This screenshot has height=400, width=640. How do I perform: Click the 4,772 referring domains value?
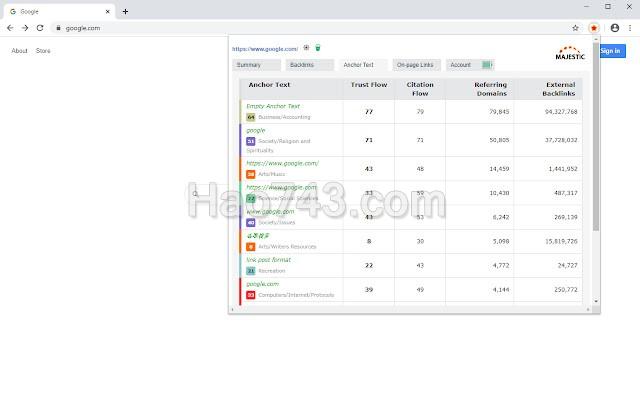pos(501,265)
